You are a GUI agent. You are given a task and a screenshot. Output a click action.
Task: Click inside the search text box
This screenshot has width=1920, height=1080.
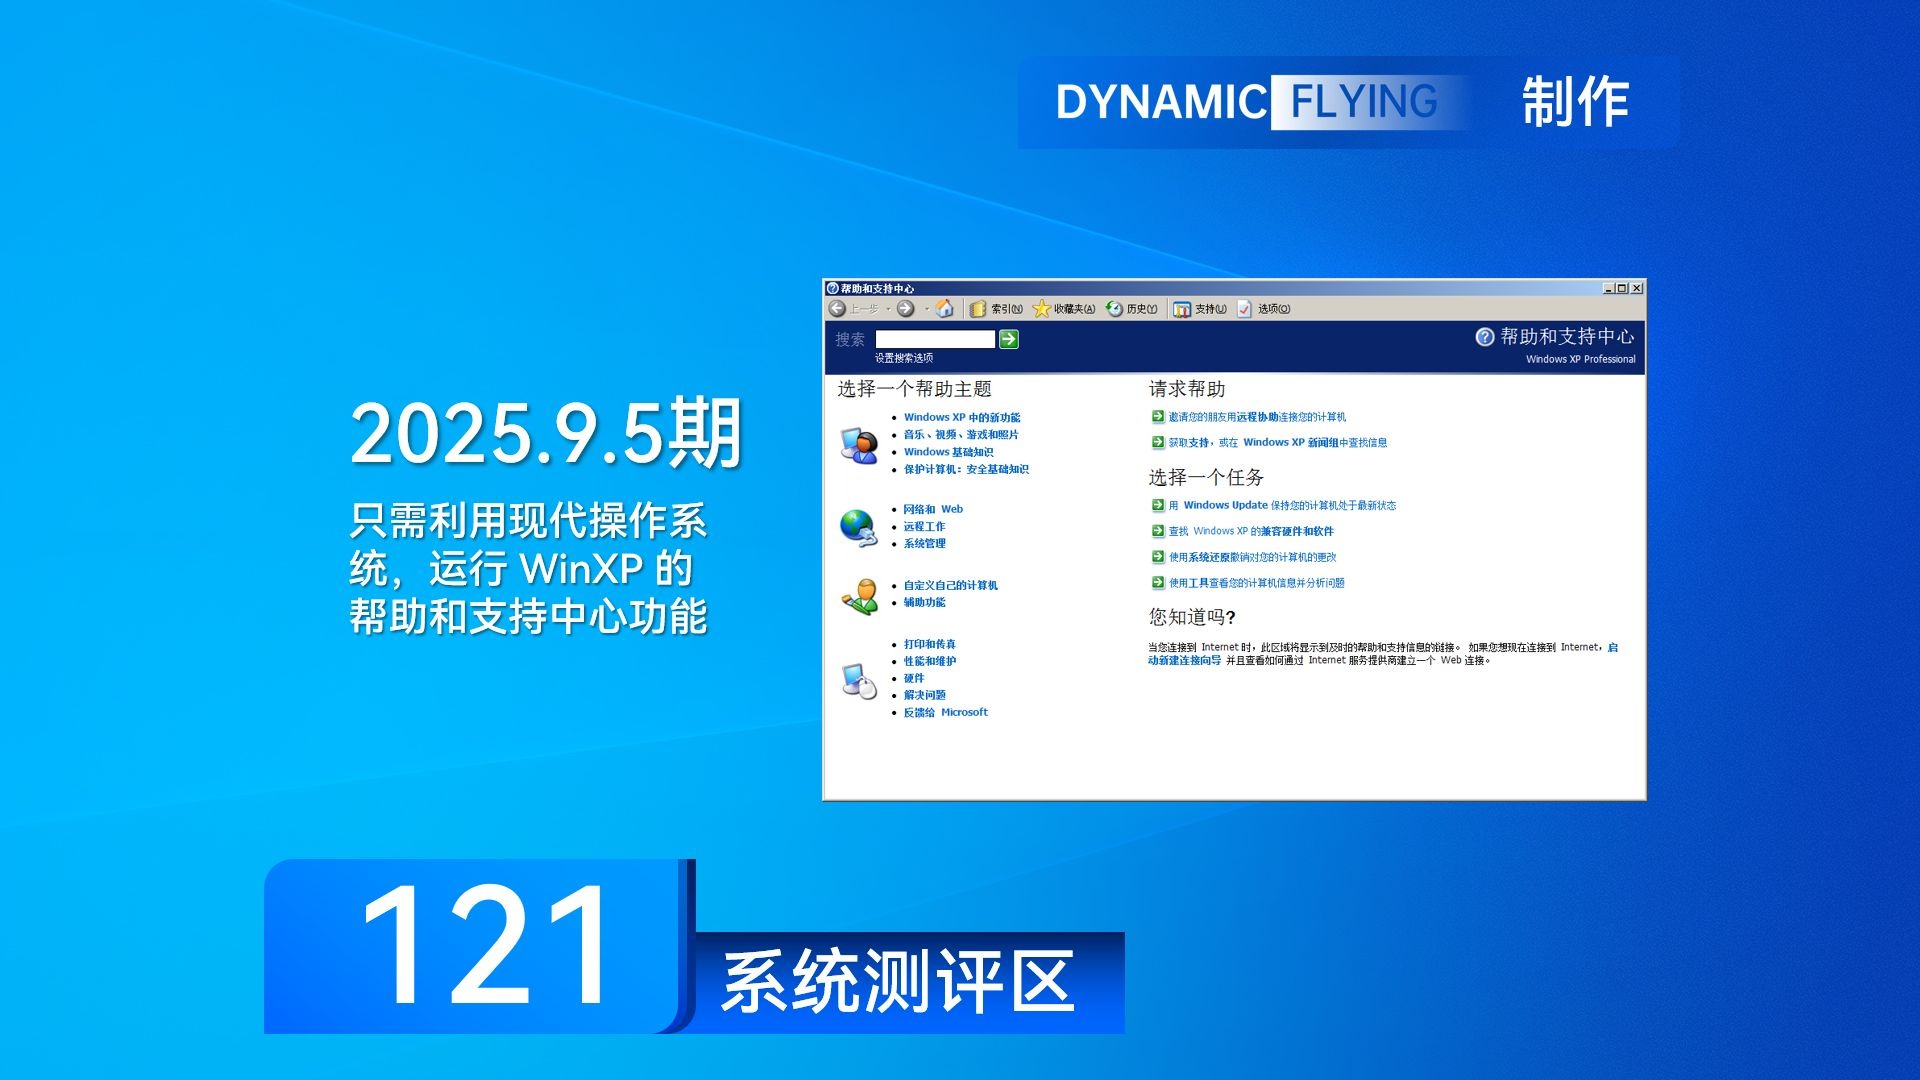pos(935,340)
